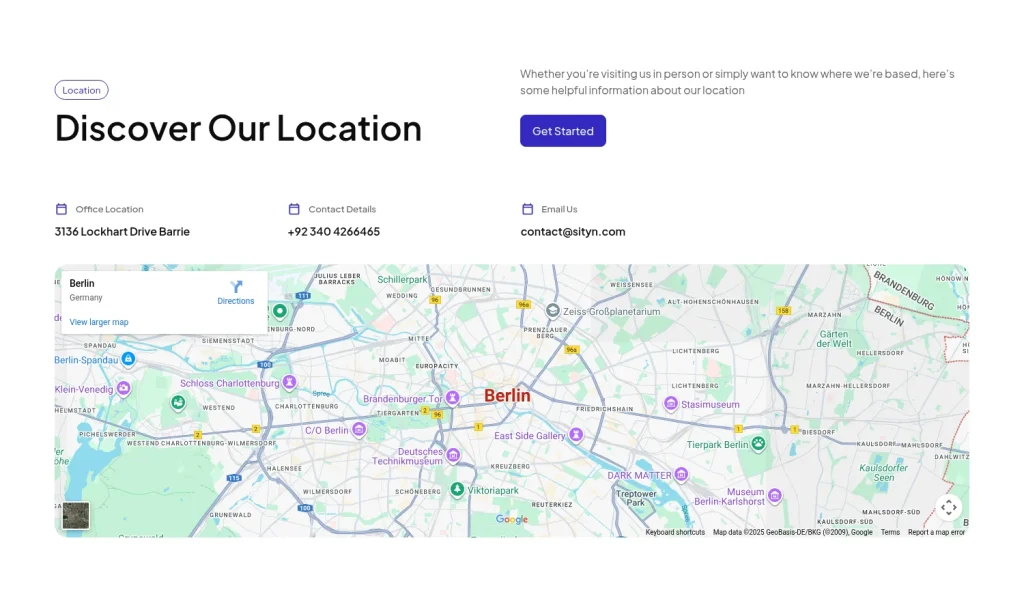Open the View larger map link
Screen dimensions: 1024x603
coord(99,321)
